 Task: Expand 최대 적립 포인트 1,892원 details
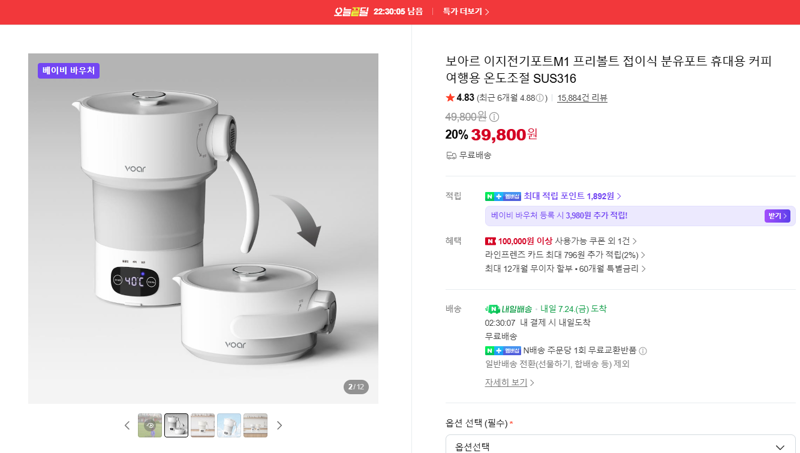[572, 196]
